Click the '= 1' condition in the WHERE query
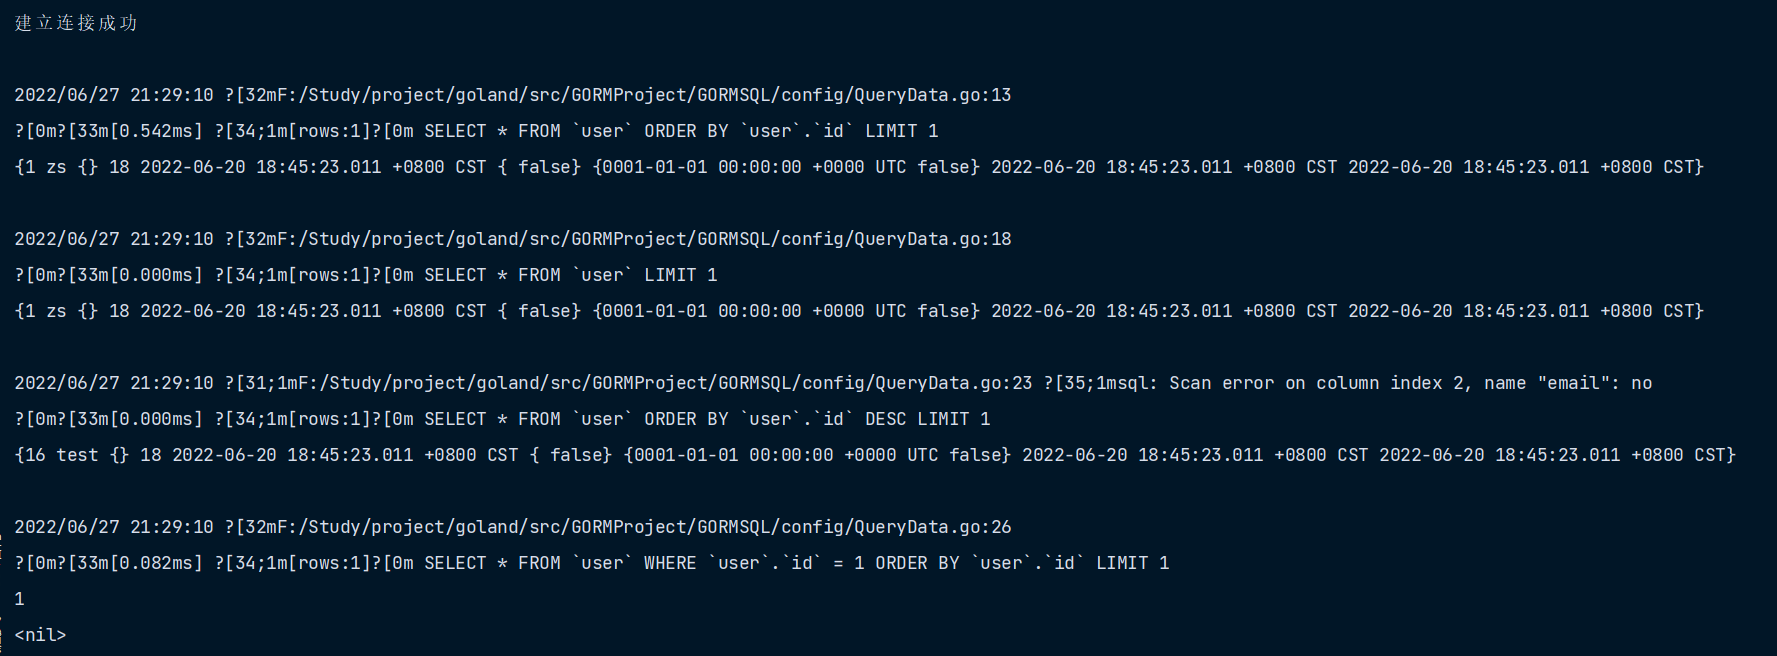The image size is (1777, 656). tap(848, 563)
